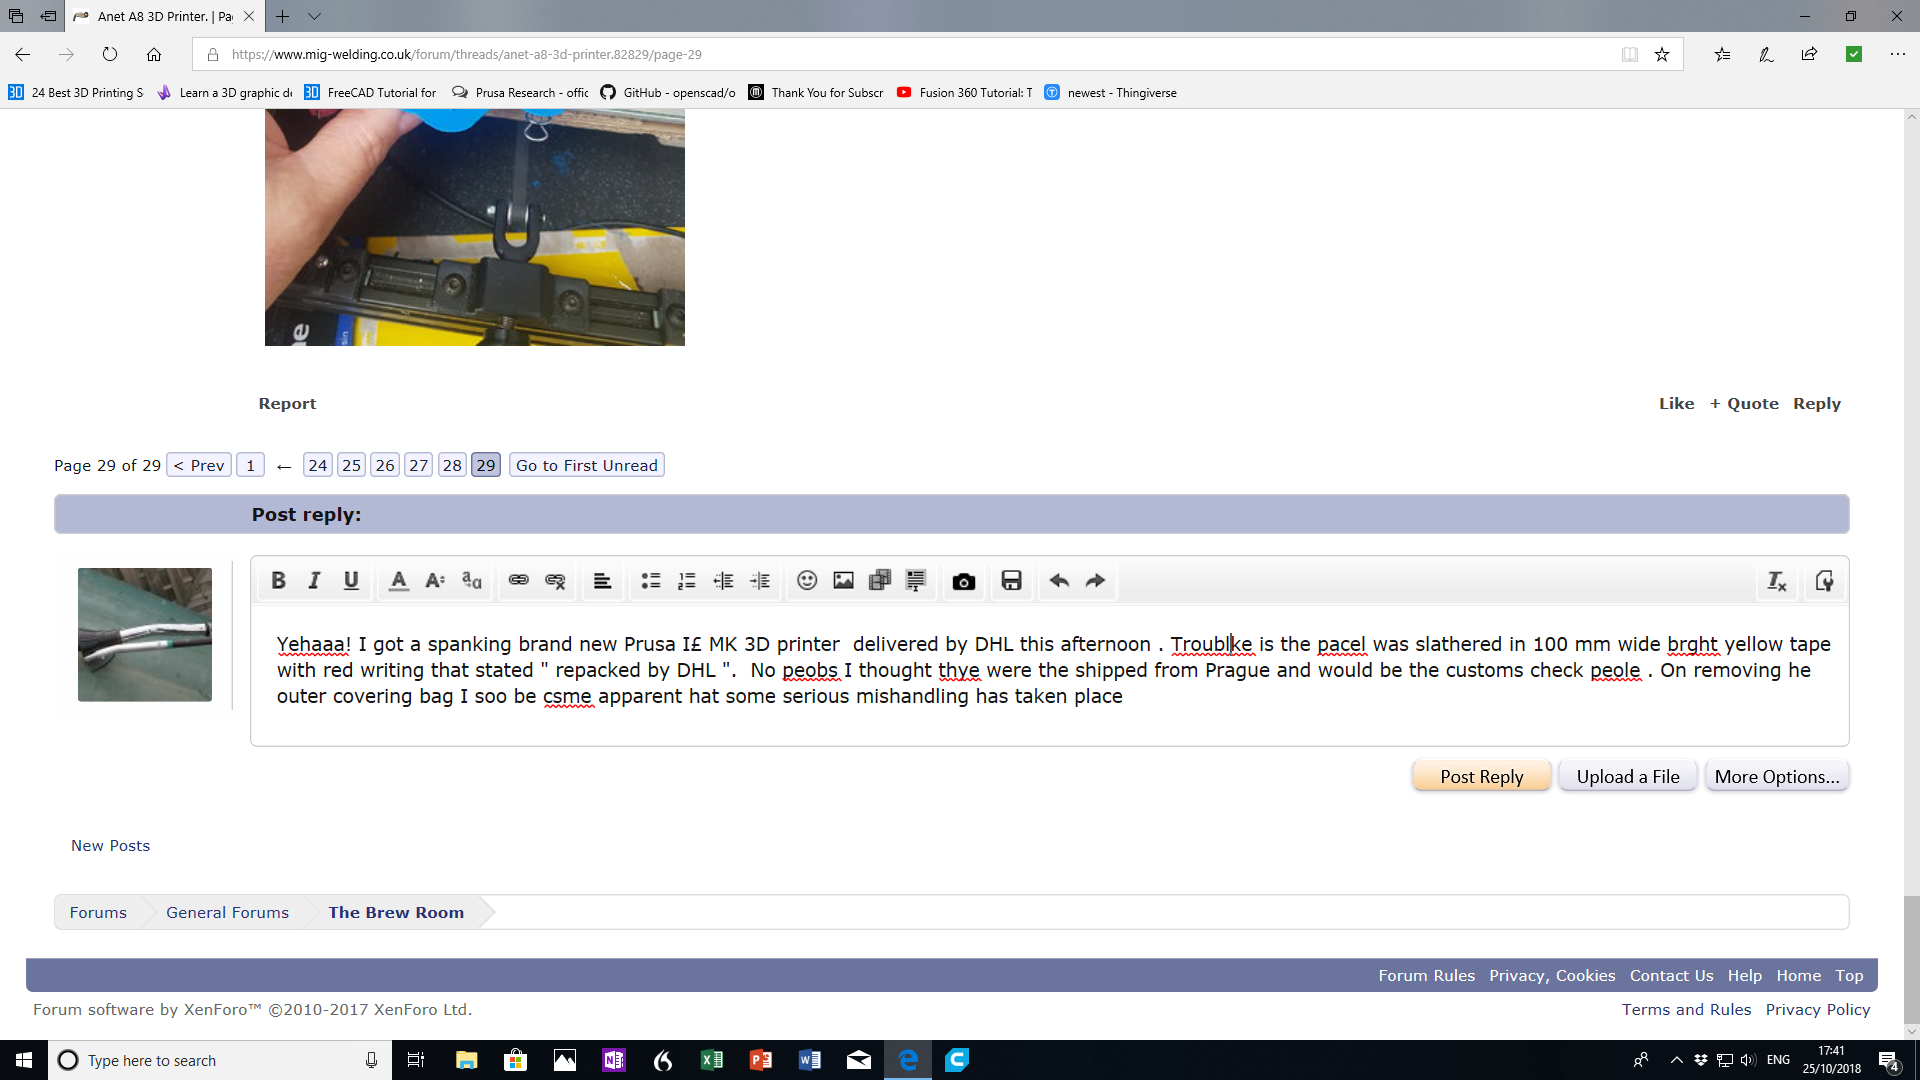Click the unlink icon
Screen dimensions: 1920x1080
point(555,581)
